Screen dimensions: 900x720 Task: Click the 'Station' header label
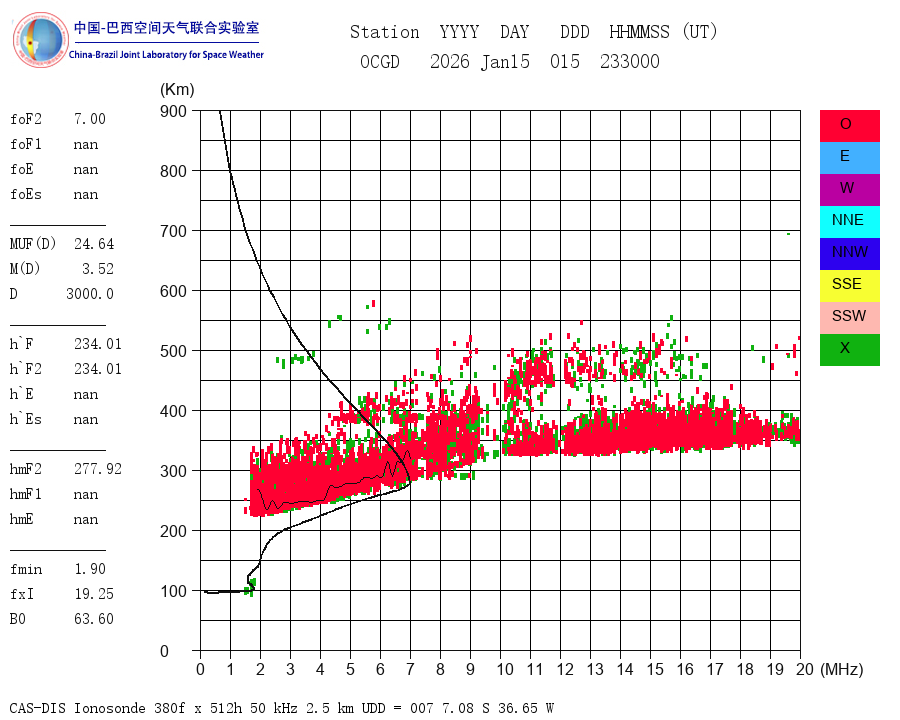(385, 32)
